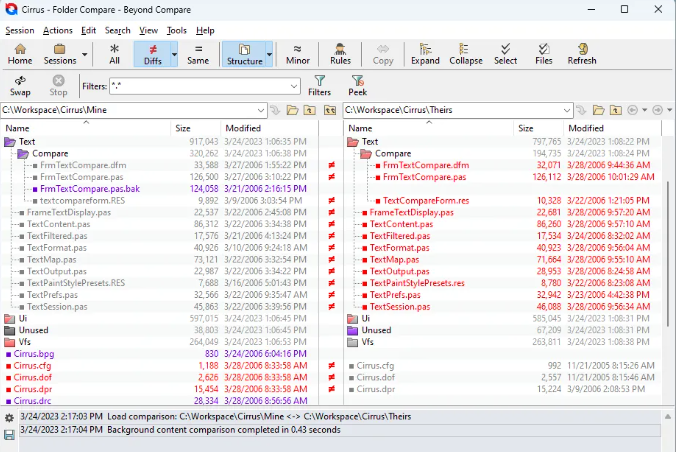Collapse the left Text folder
Image resolution: width=676 pixels, height=452 pixels.
[x=10, y=142]
